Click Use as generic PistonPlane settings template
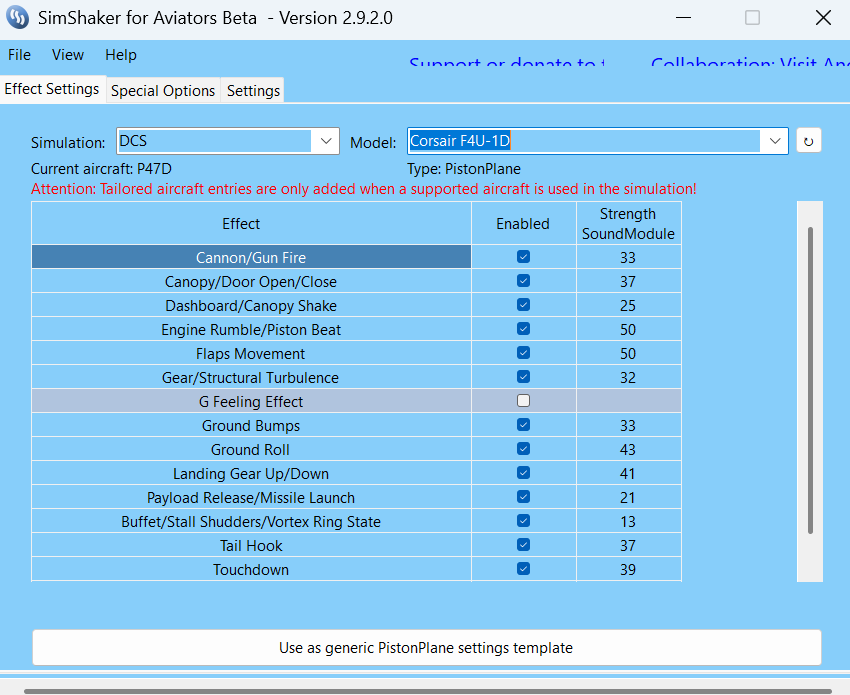This screenshot has width=850, height=695. coord(427,648)
